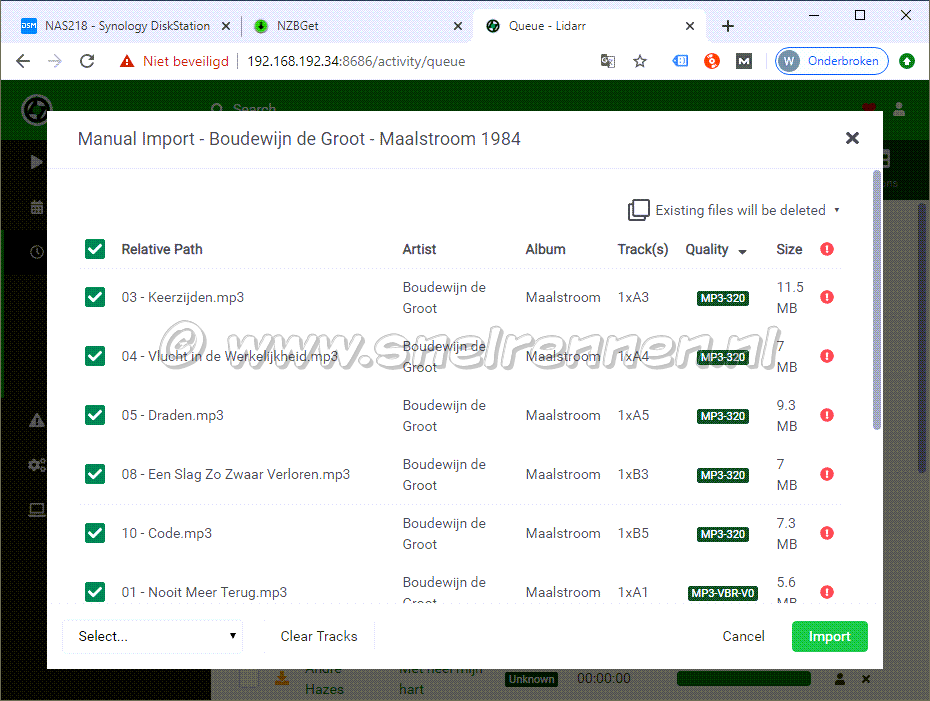
Task: Open a new browser tab
Action: 728,26
